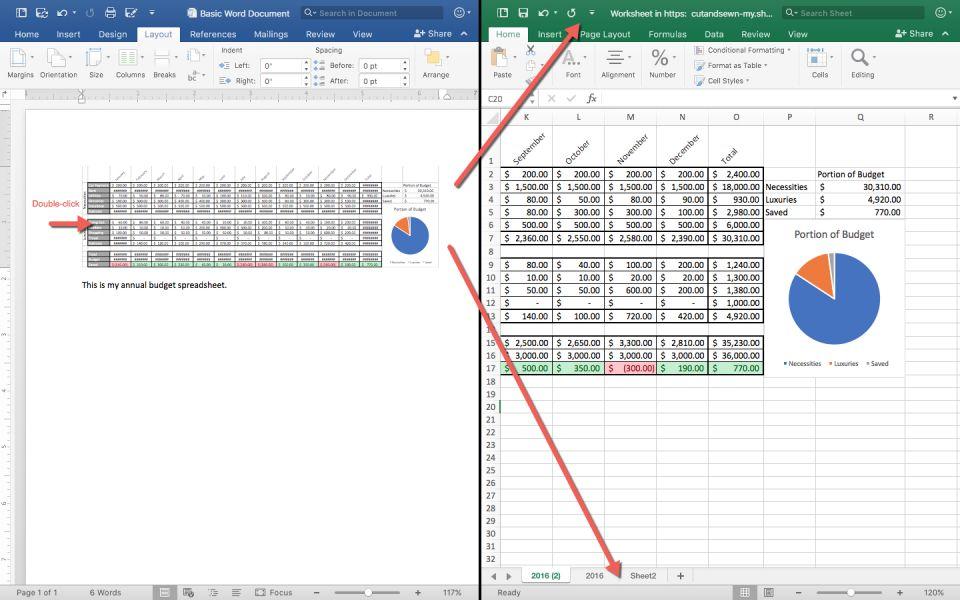Switch to the Sheet2 tab

coord(642,575)
